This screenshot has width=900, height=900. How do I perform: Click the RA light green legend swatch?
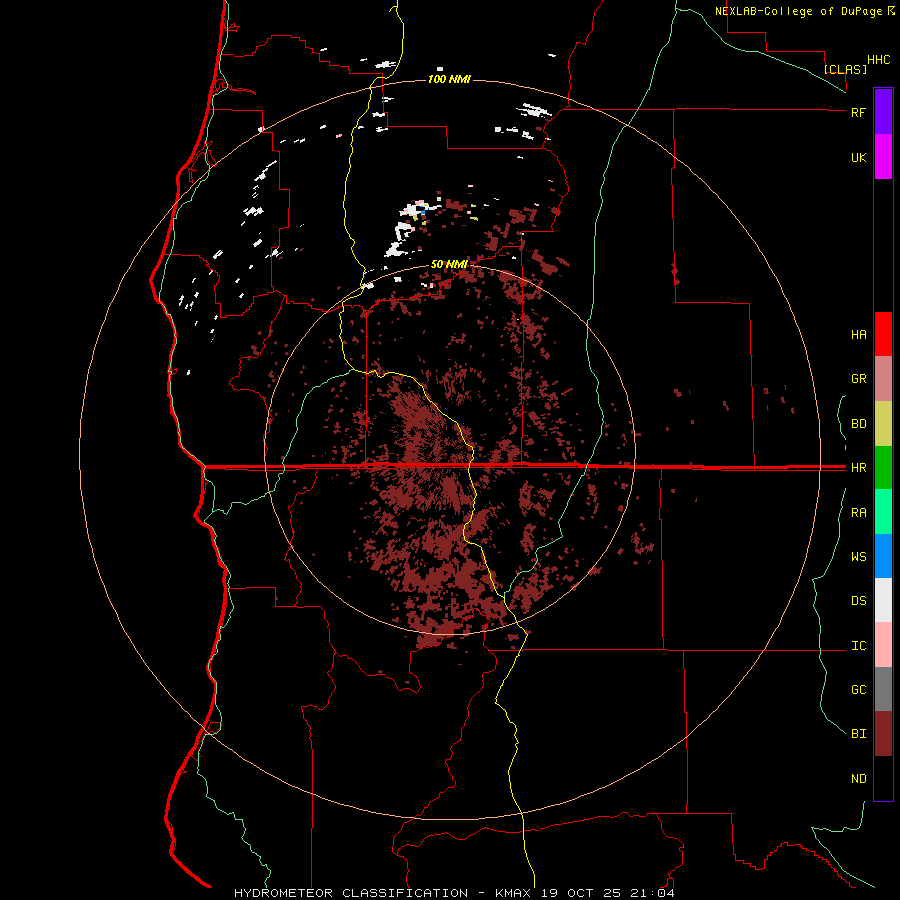883,512
